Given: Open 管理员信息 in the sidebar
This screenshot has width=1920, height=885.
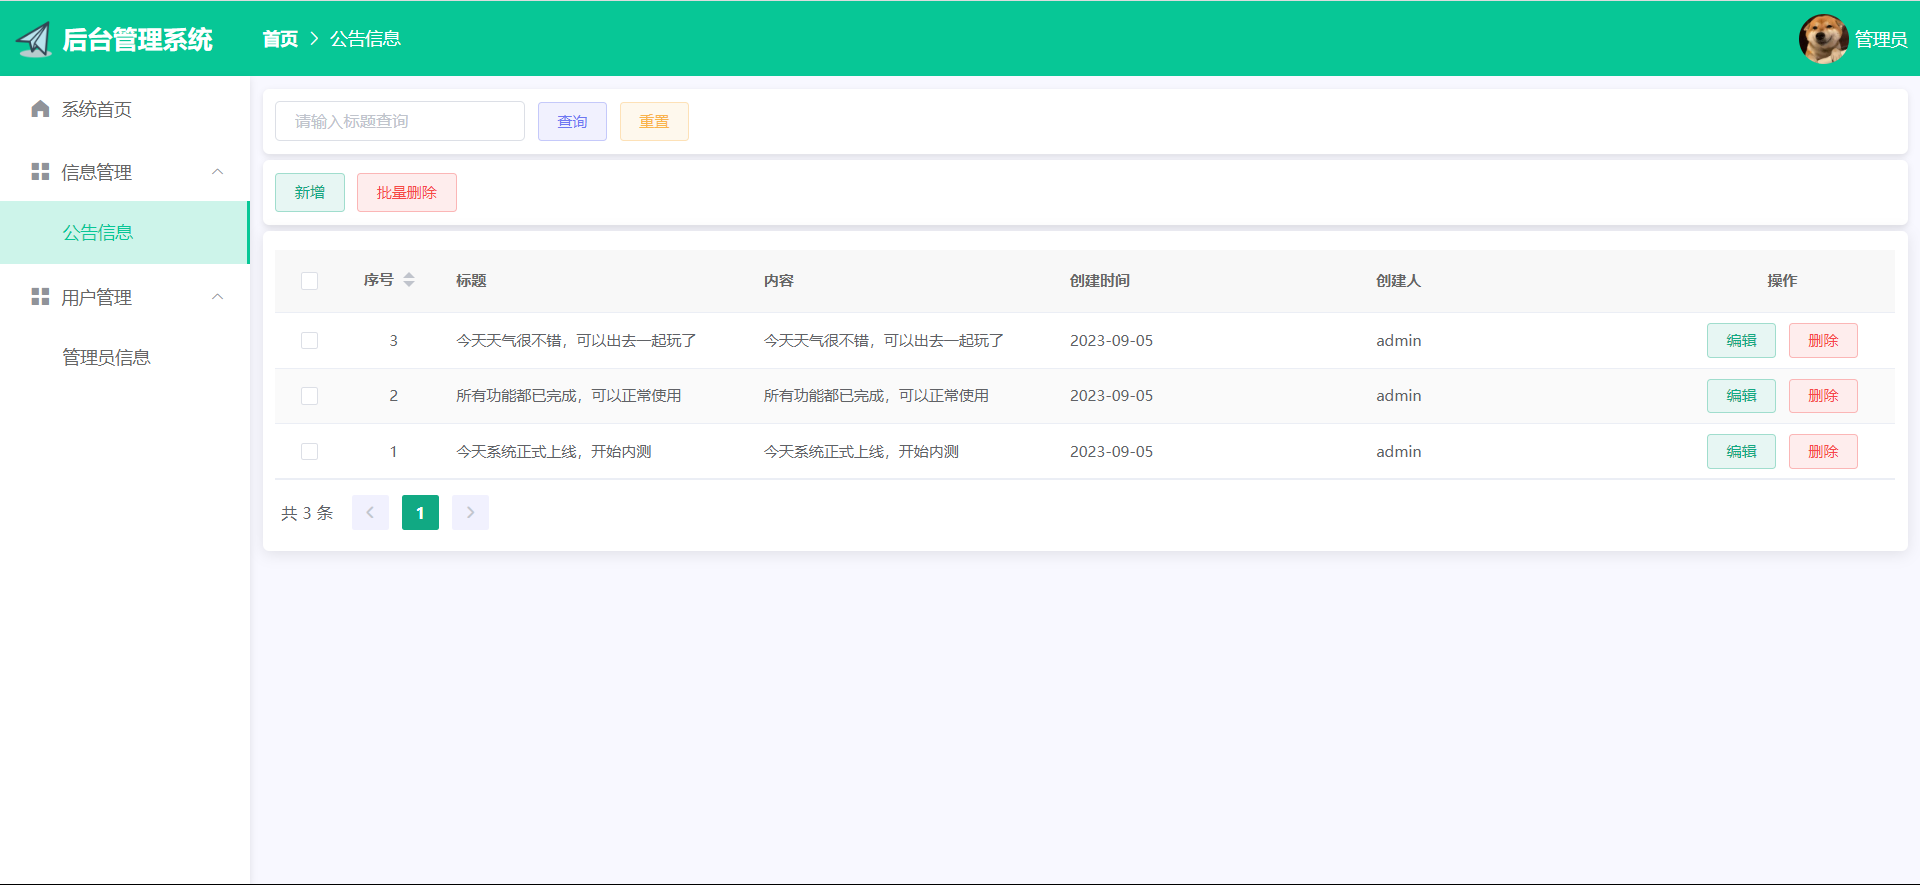Looking at the screenshot, I should point(106,357).
